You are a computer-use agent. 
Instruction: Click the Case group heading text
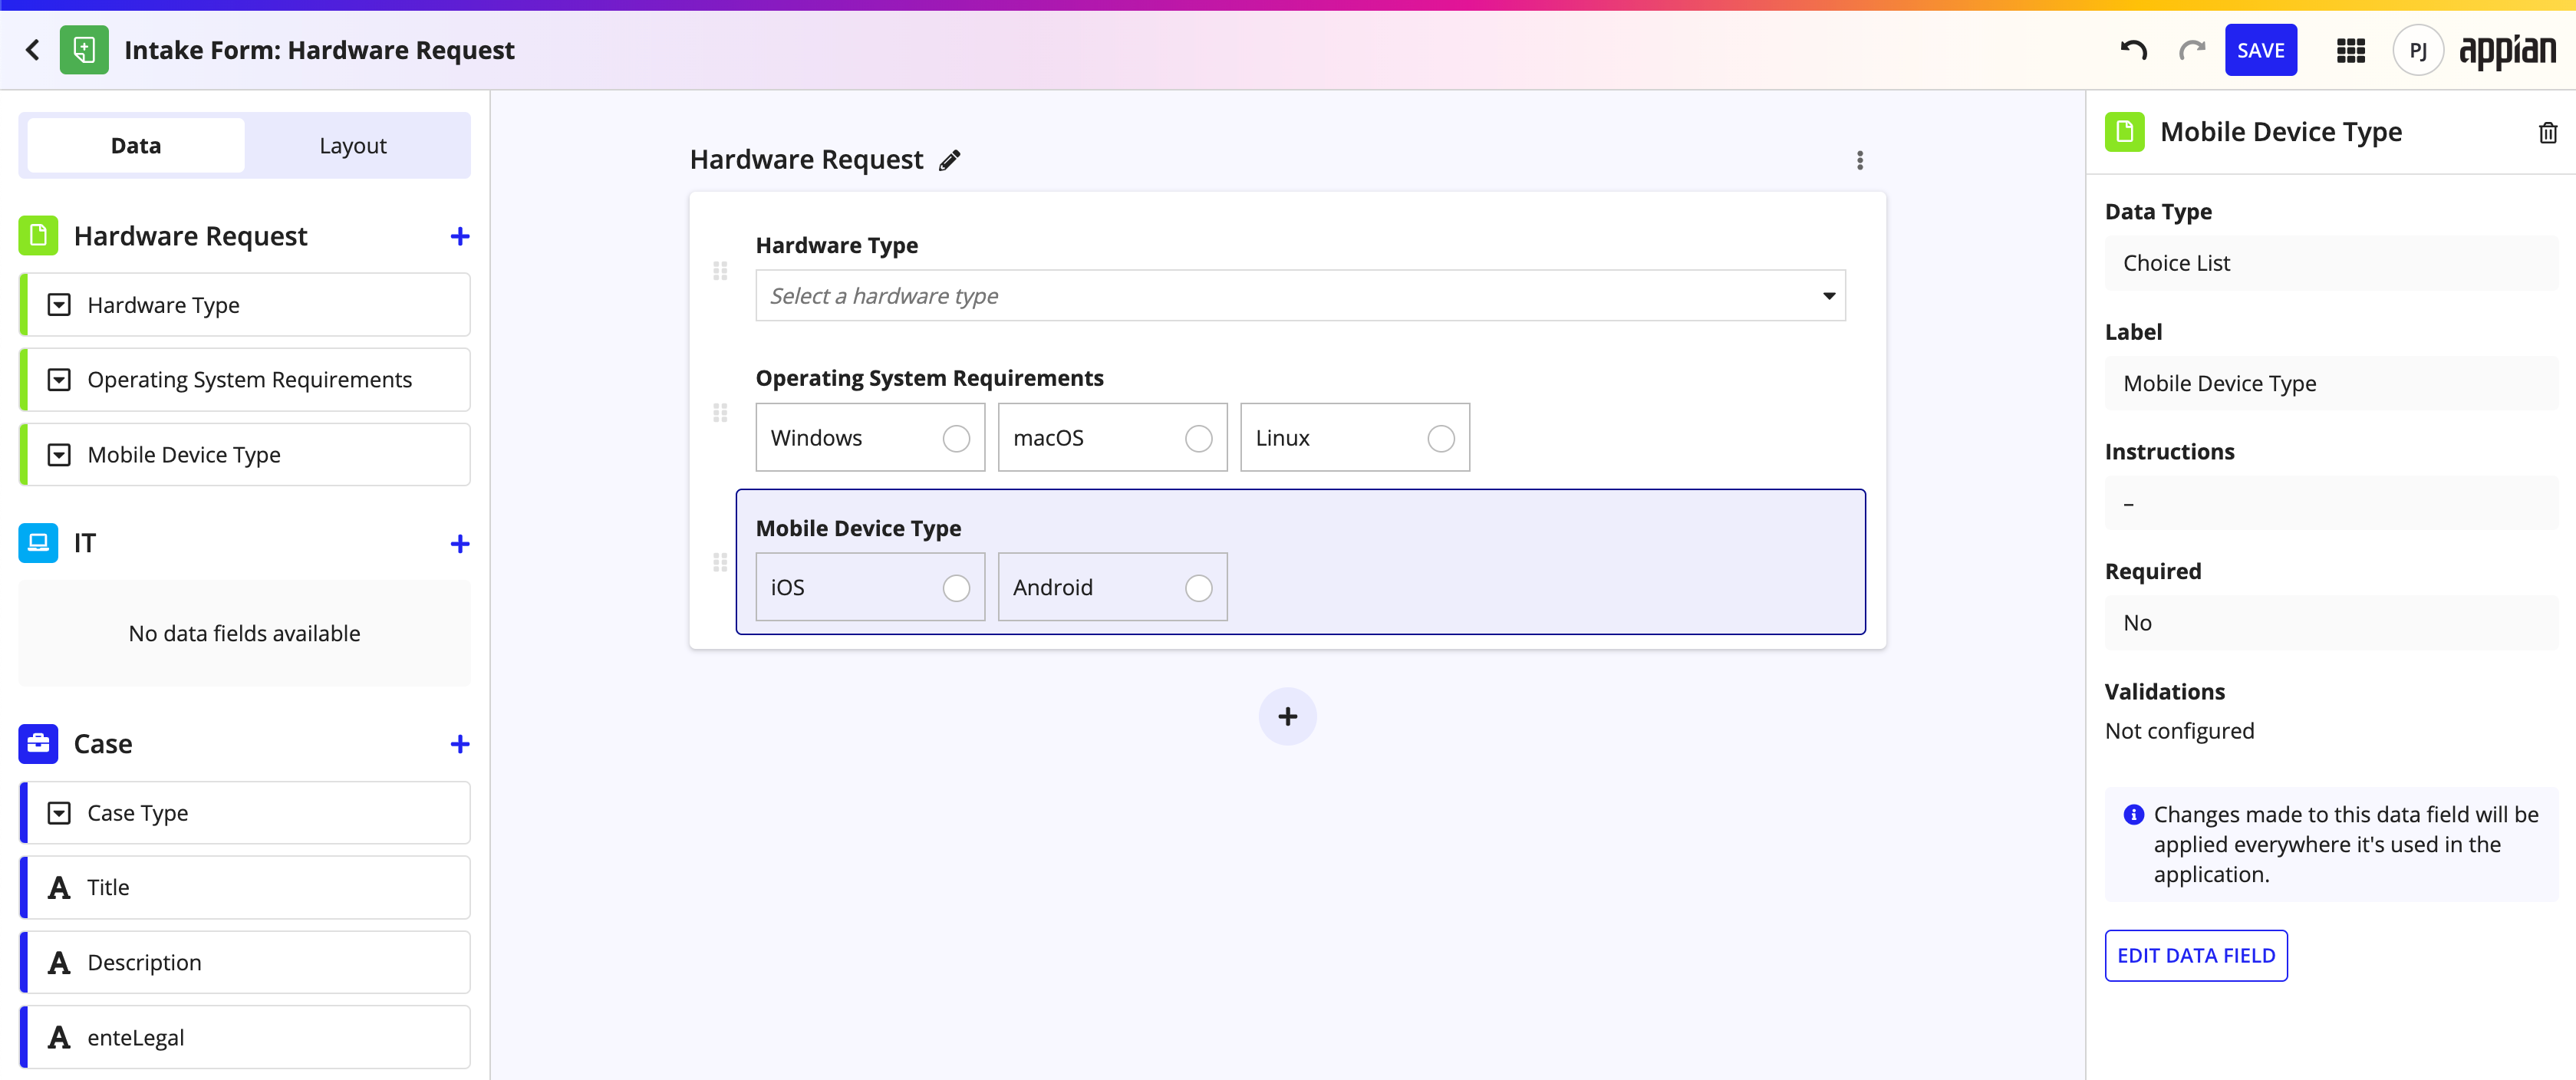[x=103, y=743]
